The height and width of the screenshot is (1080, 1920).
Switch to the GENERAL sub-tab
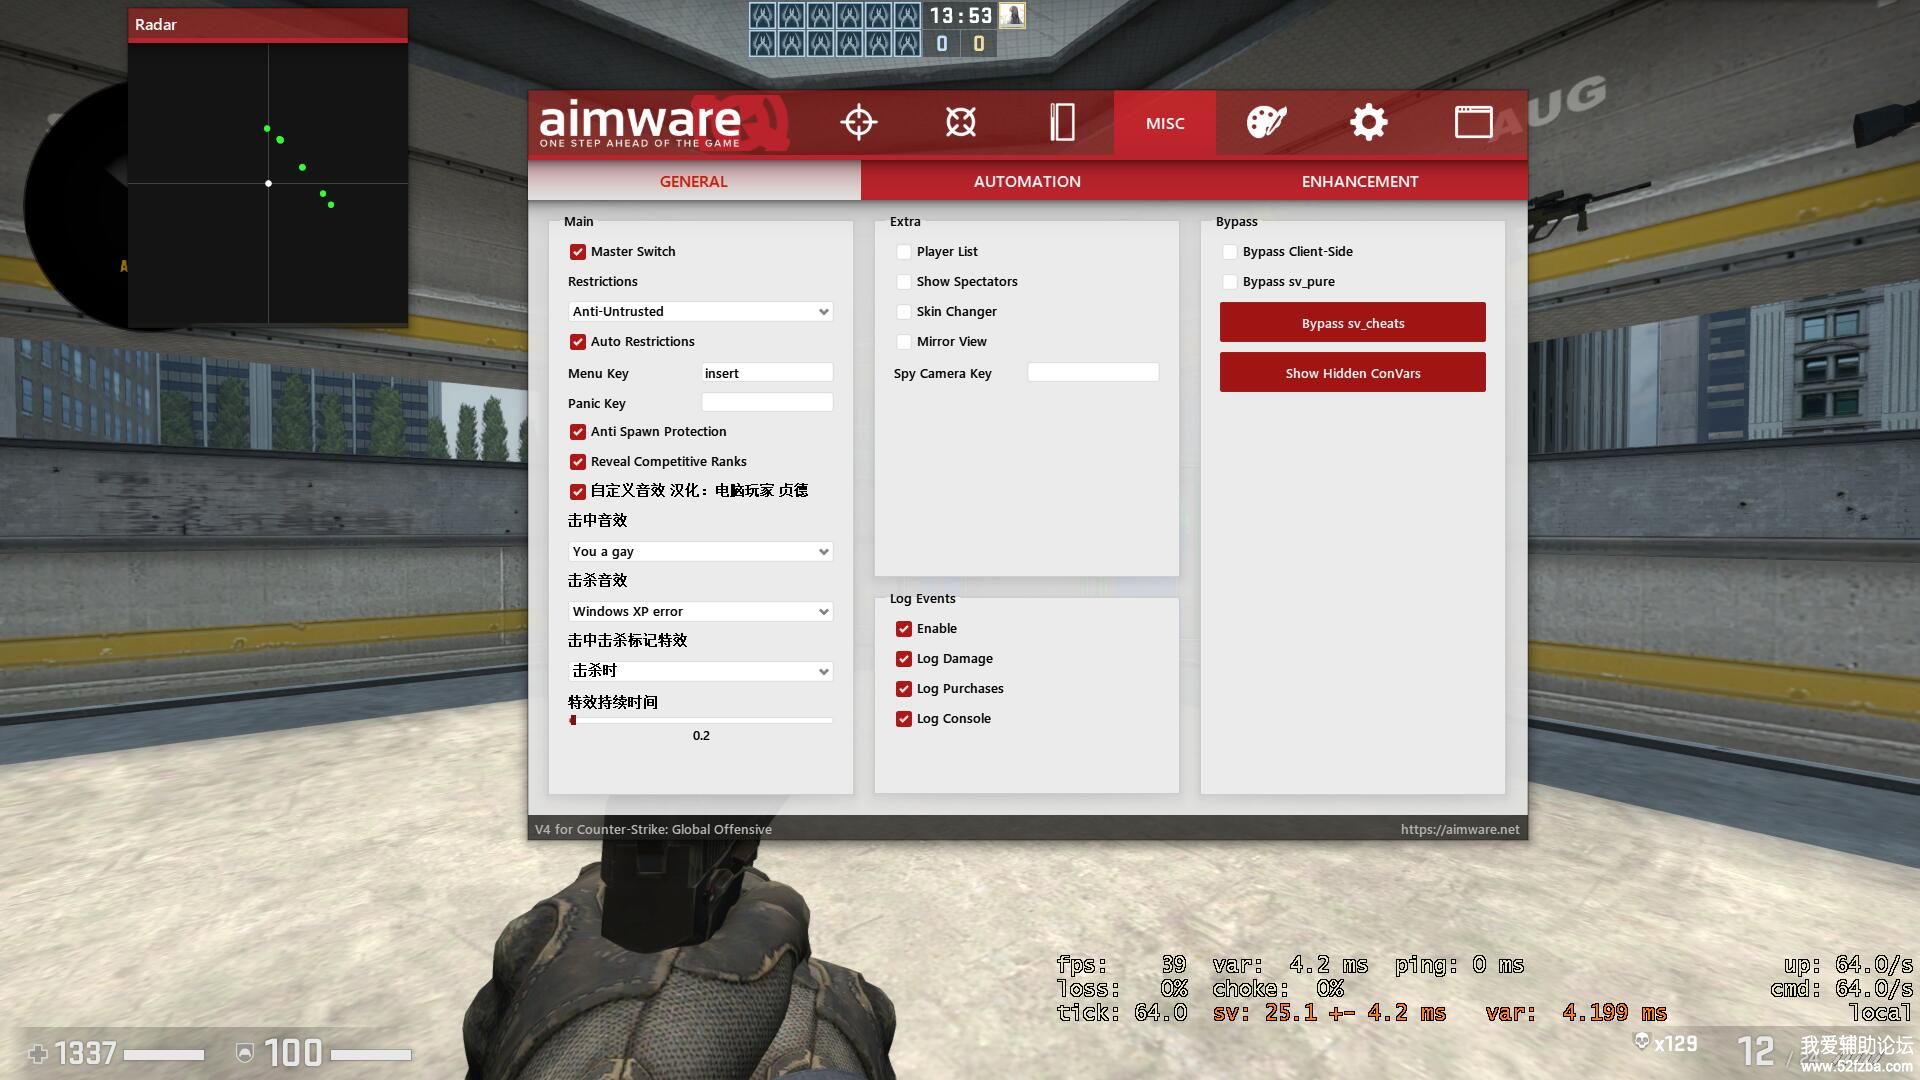[x=694, y=181]
